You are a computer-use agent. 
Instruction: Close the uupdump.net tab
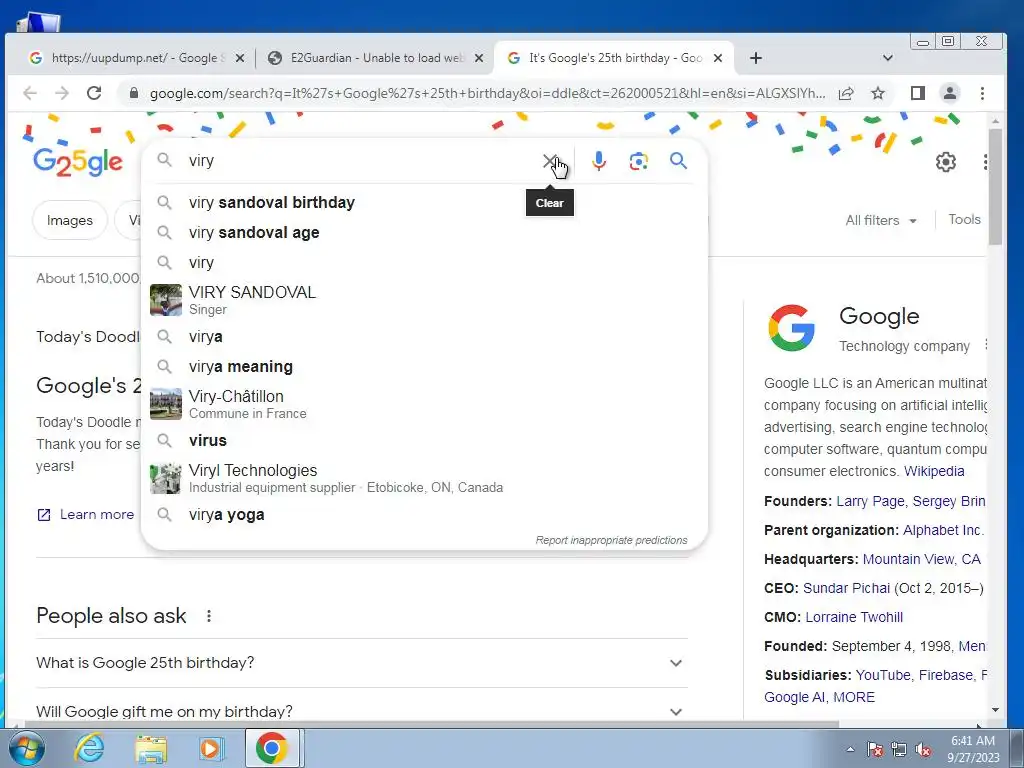tap(240, 58)
